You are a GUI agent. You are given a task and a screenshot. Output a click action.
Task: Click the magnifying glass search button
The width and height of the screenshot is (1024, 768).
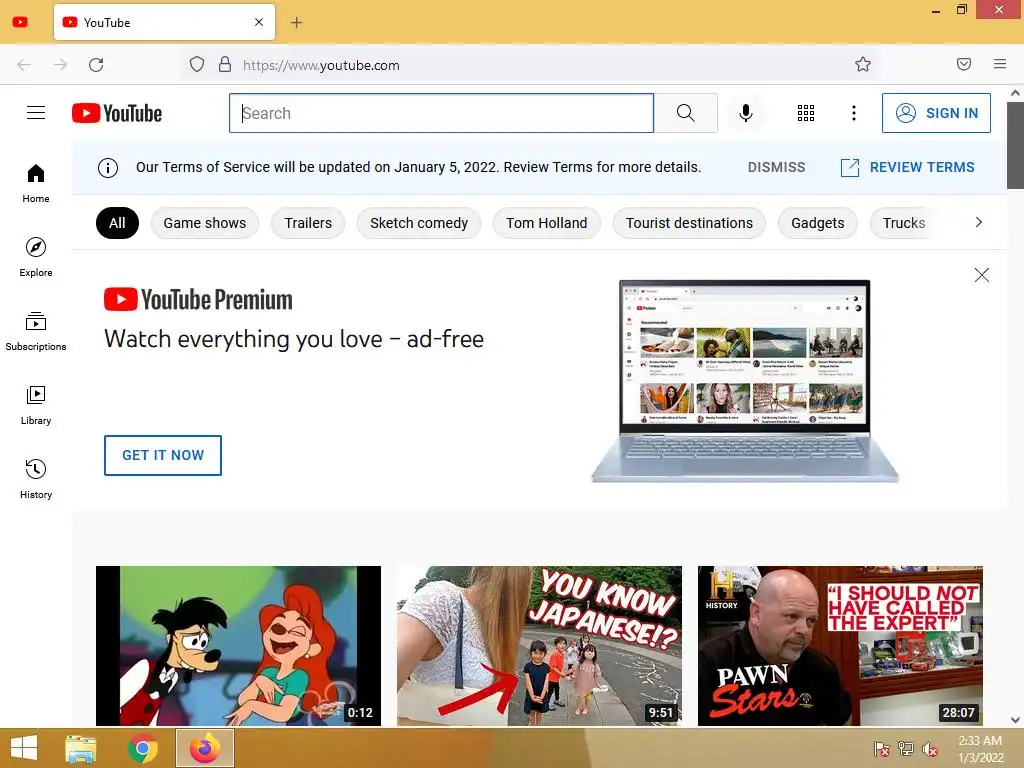click(x=686, y=113)
